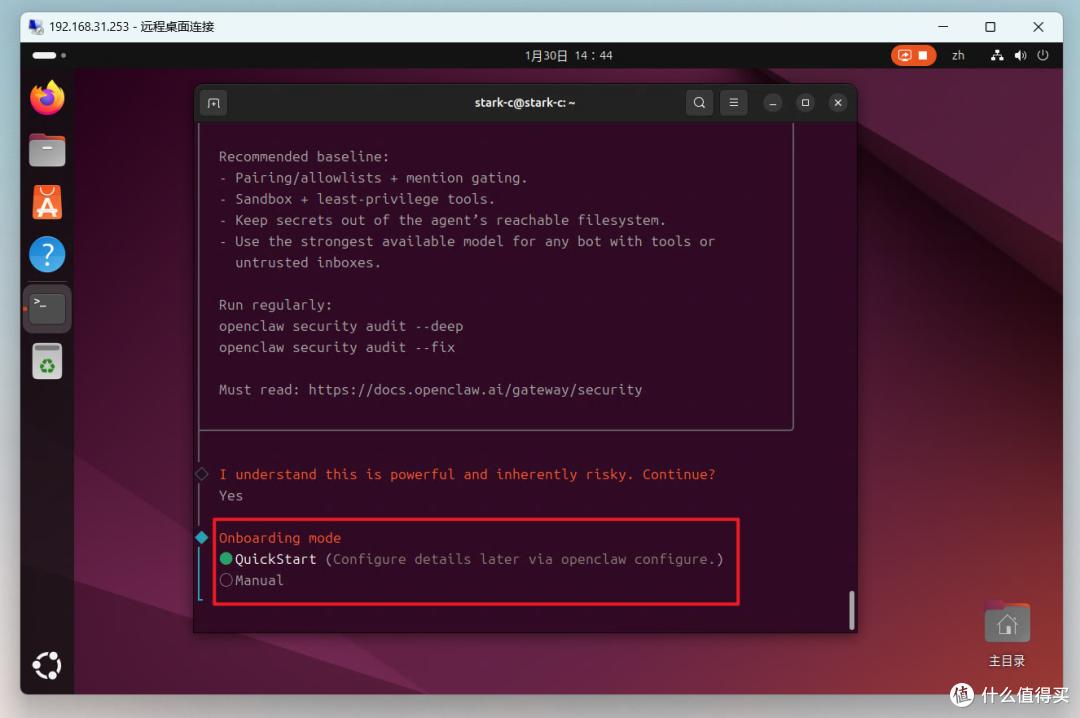The width and height of the screenshot is (1080, 718).
Task: Open the Help icon in dock
Action: click(x=47, y=254)
